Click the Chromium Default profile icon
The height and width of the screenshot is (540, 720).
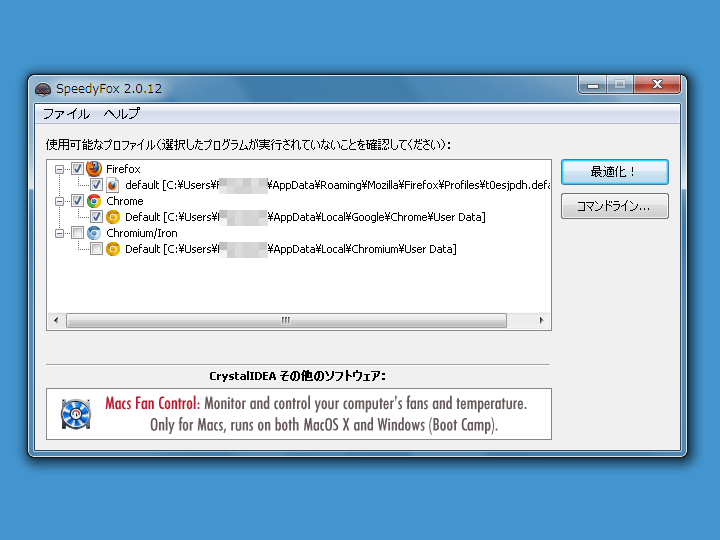coord(113,249)
